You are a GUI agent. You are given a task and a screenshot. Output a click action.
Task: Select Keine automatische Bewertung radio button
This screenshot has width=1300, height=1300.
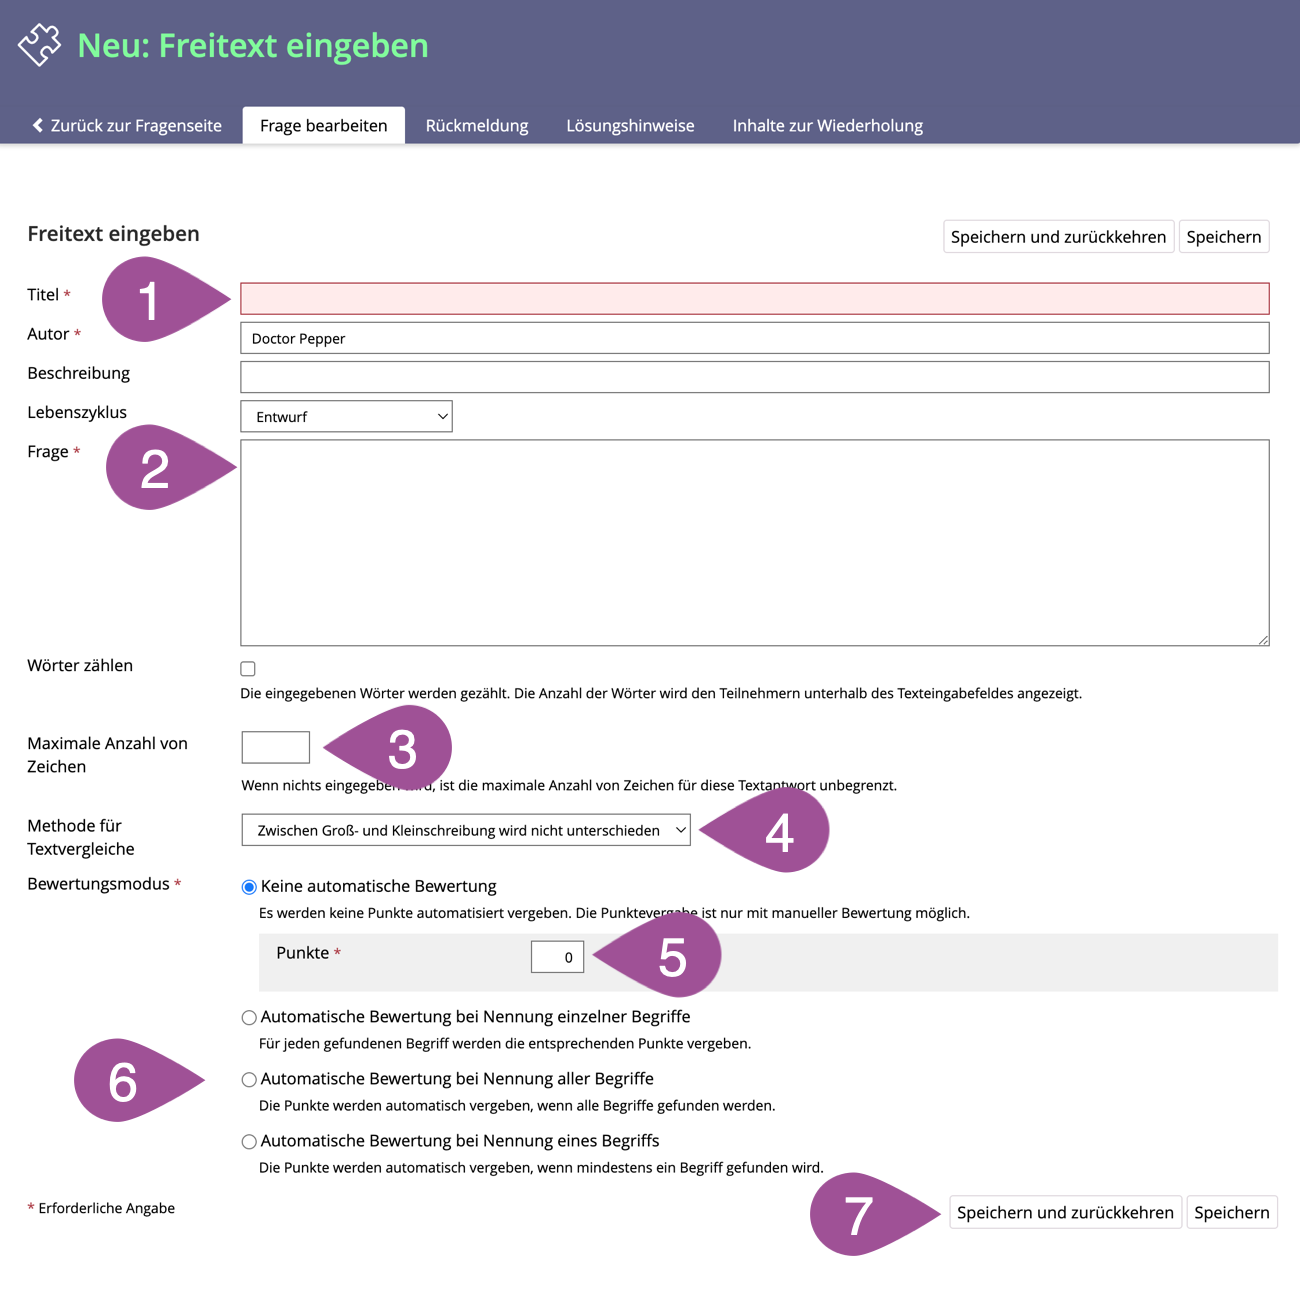249,887
